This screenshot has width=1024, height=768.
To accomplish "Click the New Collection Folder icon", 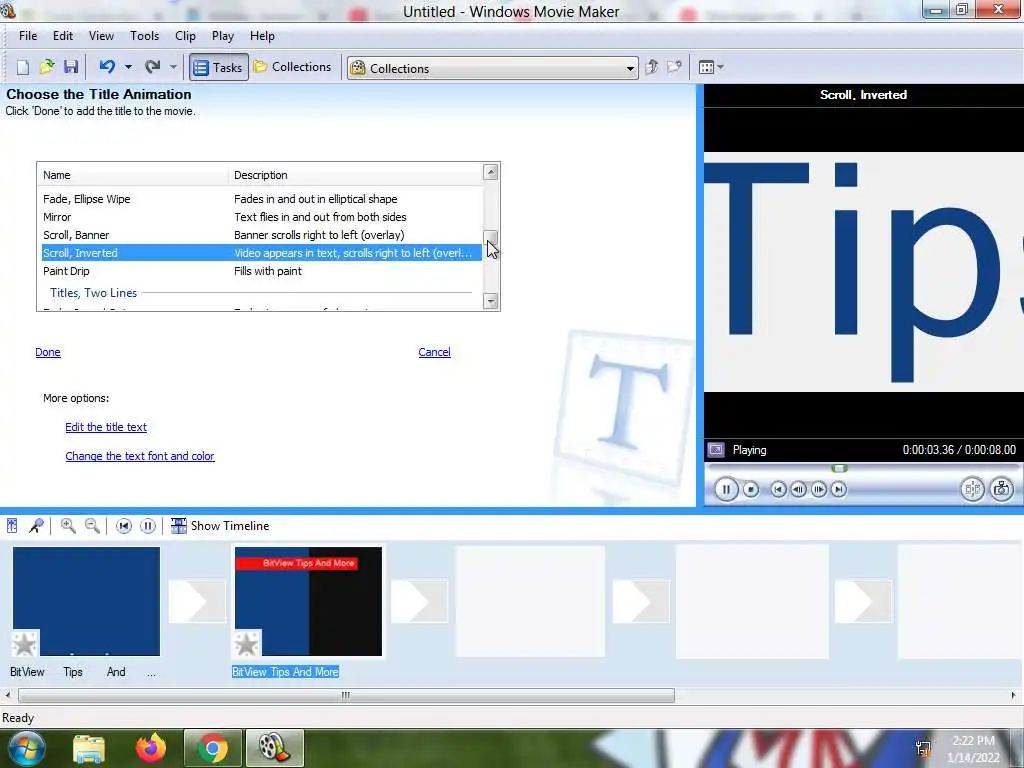I will pos(675,67).
